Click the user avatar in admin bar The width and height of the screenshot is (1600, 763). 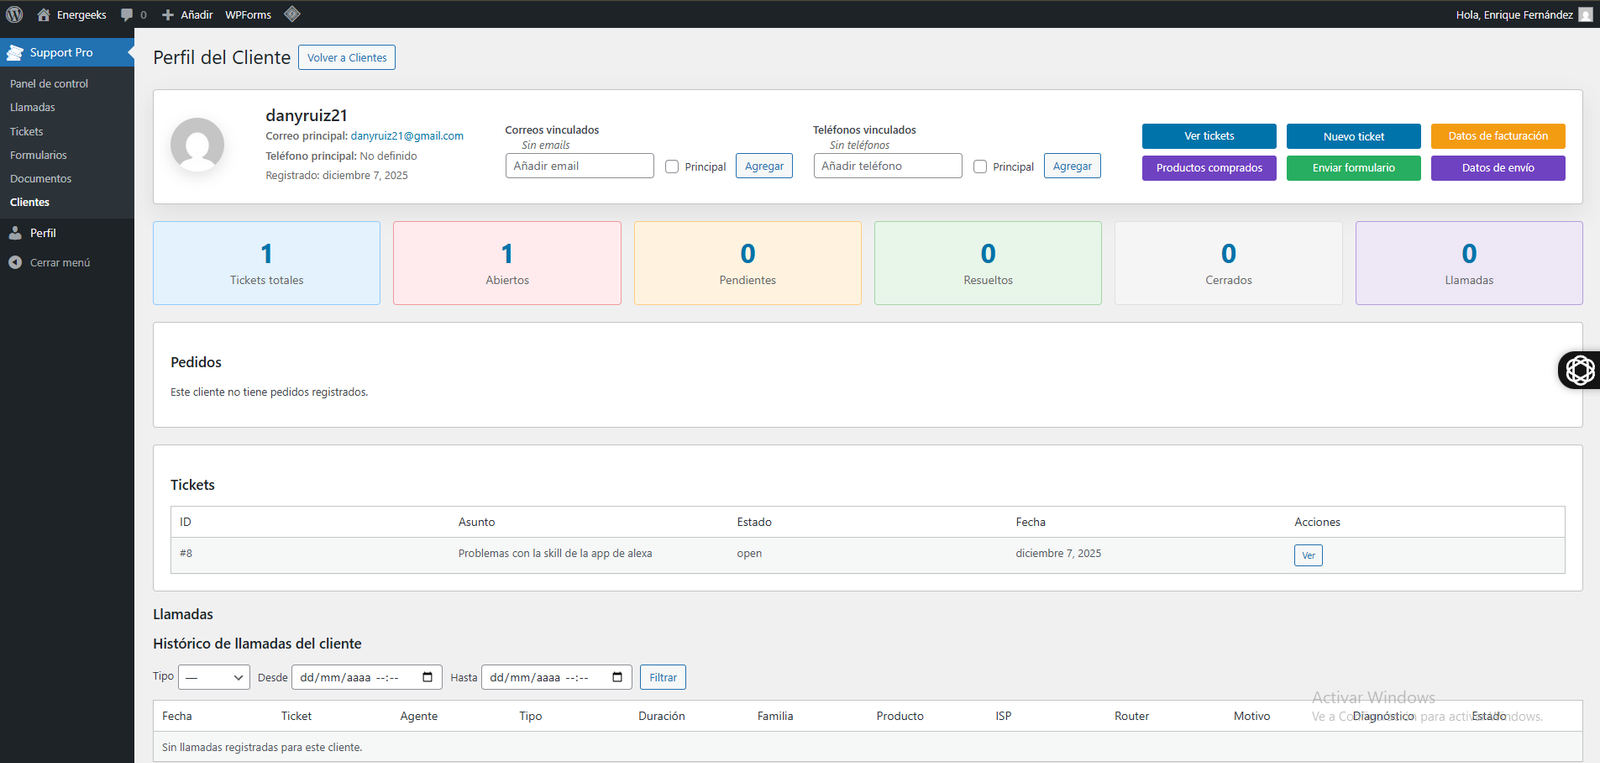1585,15
